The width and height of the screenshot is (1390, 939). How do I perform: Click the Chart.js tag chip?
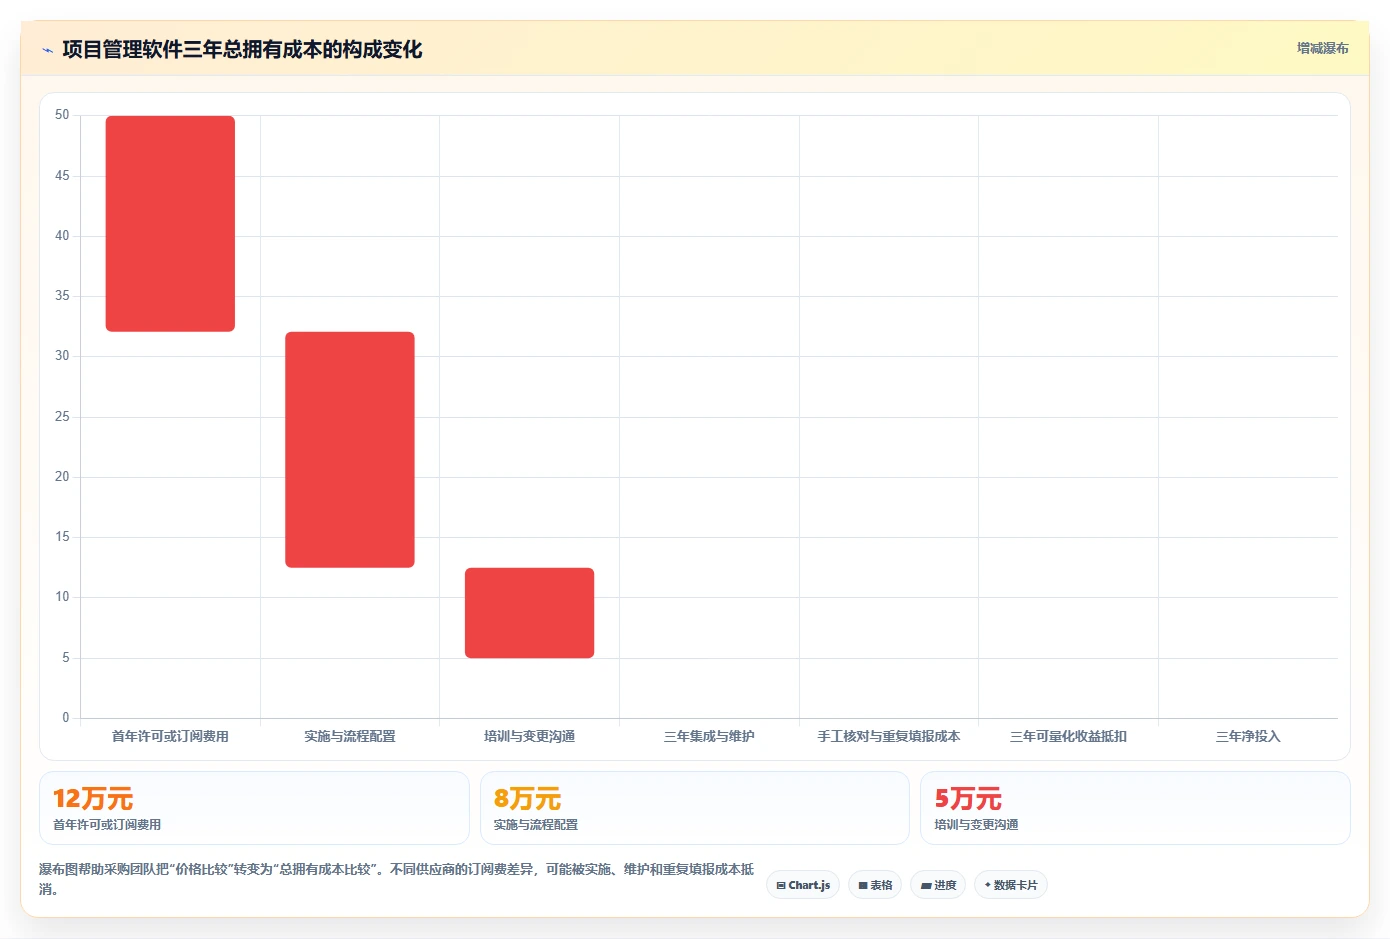click(x=803, y=885)
